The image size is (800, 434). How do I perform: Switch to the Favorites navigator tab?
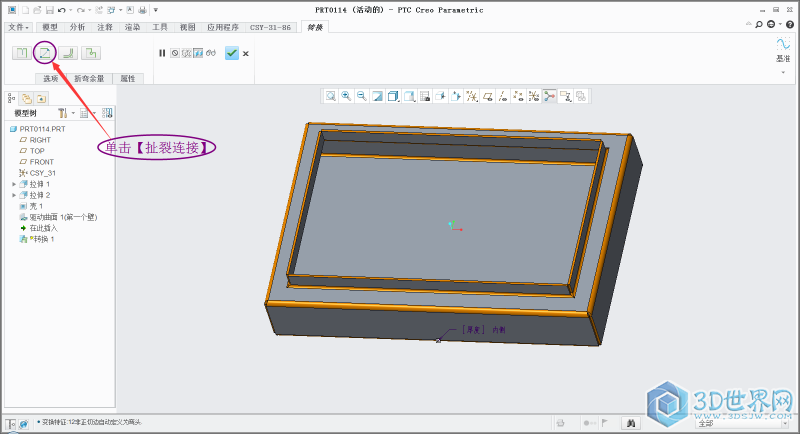click(41, 98)
